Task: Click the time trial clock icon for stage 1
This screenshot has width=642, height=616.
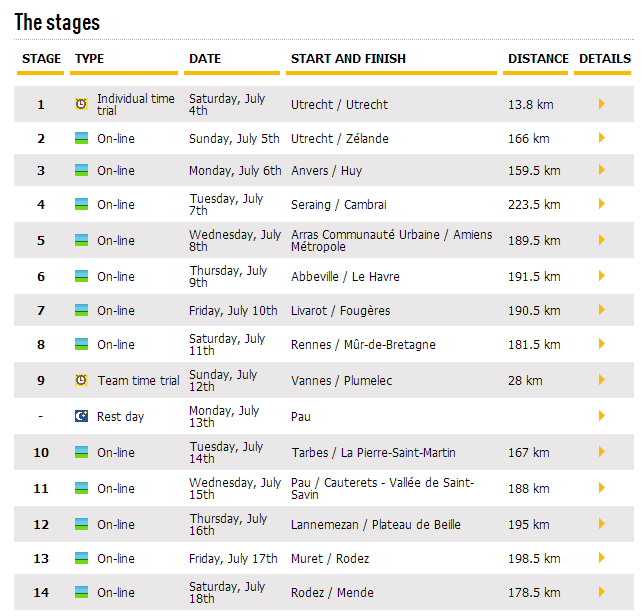Action: point(81,104)
